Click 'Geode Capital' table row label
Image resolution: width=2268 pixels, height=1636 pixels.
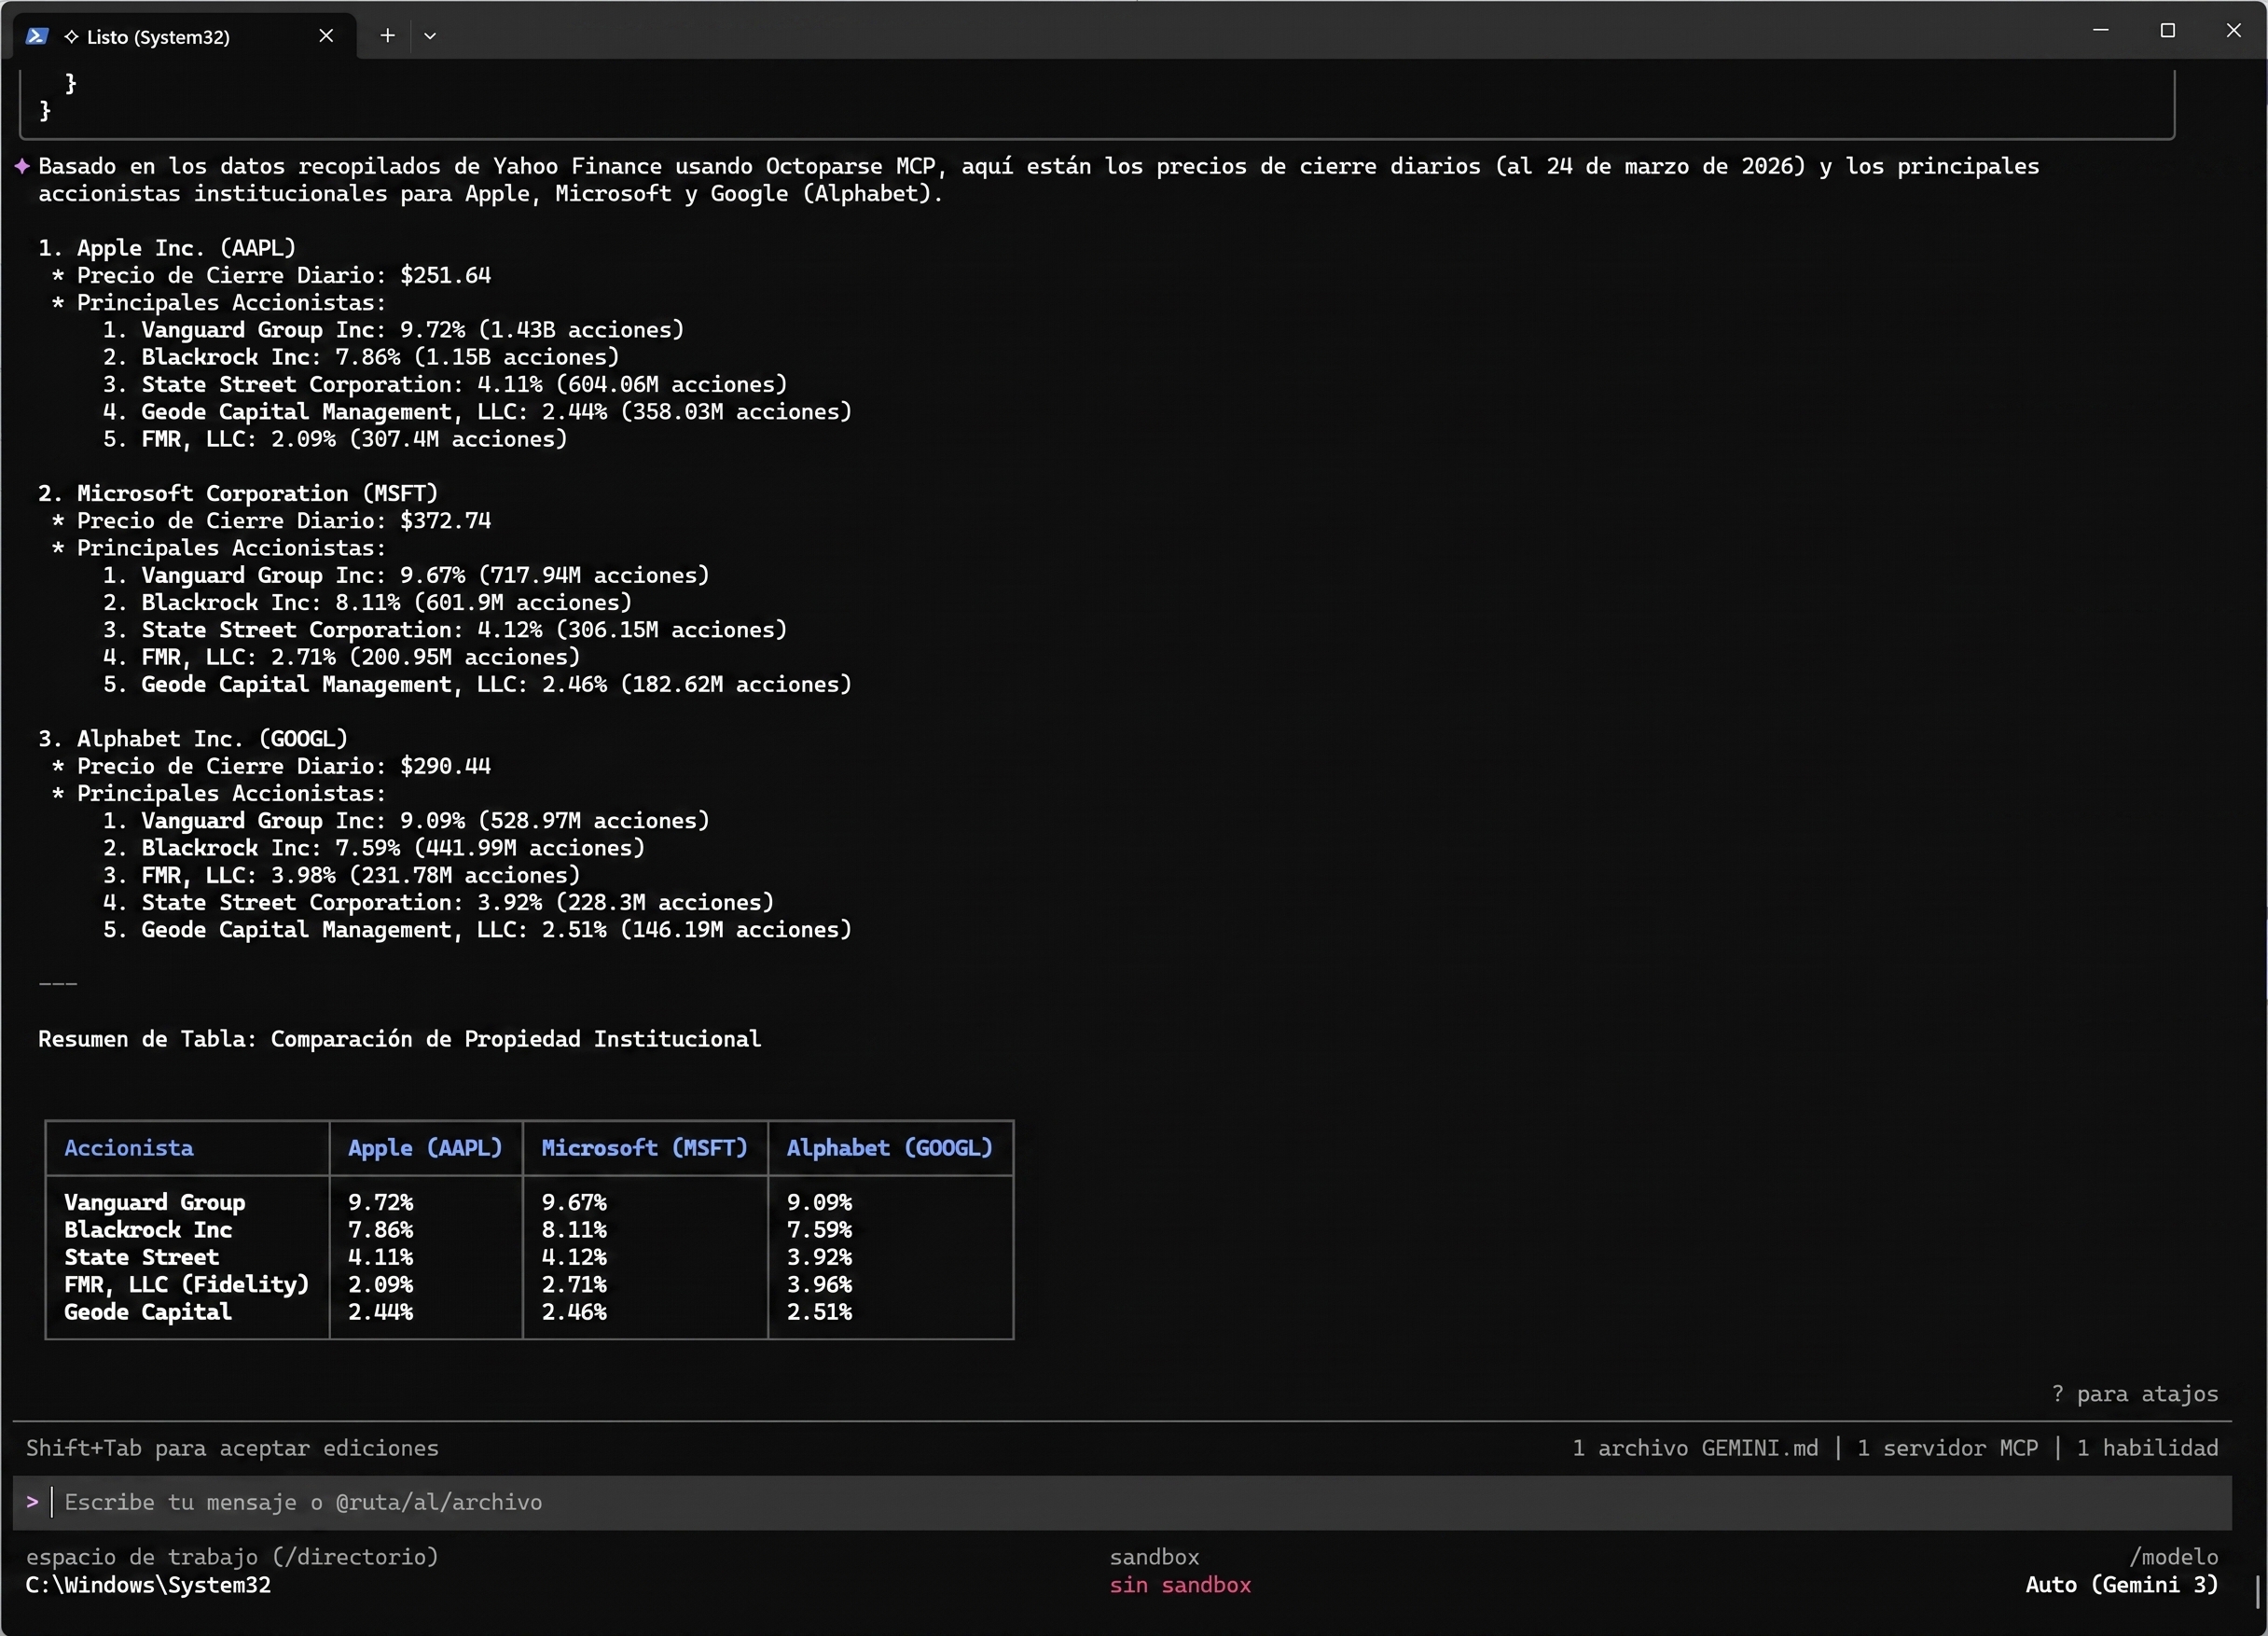pyautogui.click(x=148, y=1312)
